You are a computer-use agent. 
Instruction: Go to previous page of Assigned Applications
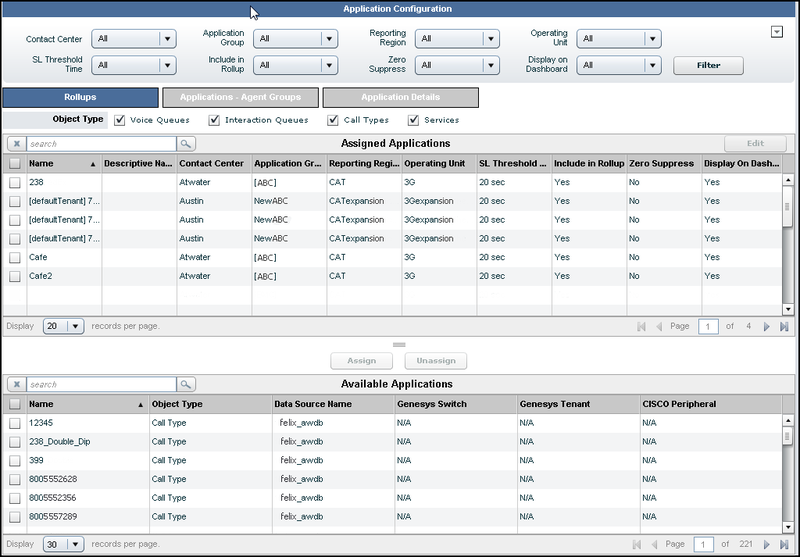coord(659,326)
